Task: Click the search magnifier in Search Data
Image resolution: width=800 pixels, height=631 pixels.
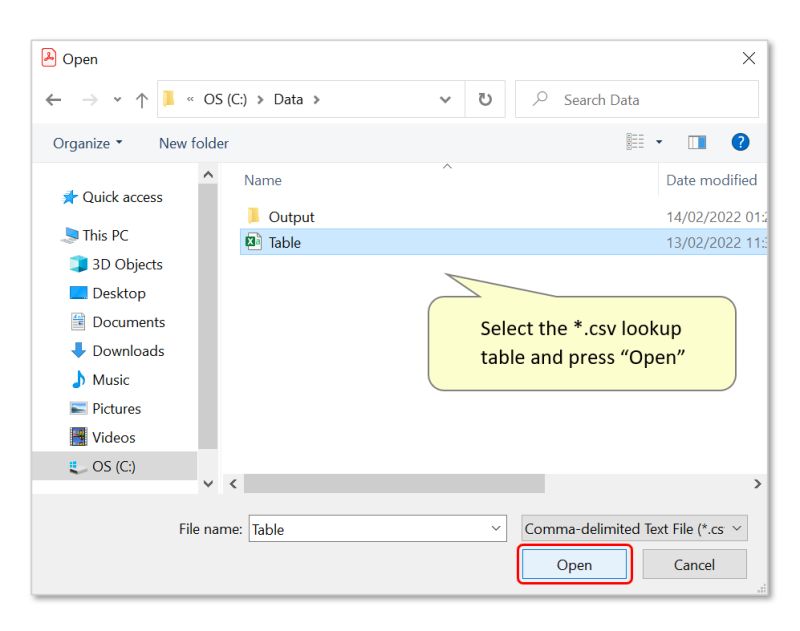Action: click(x=540, y=99)
